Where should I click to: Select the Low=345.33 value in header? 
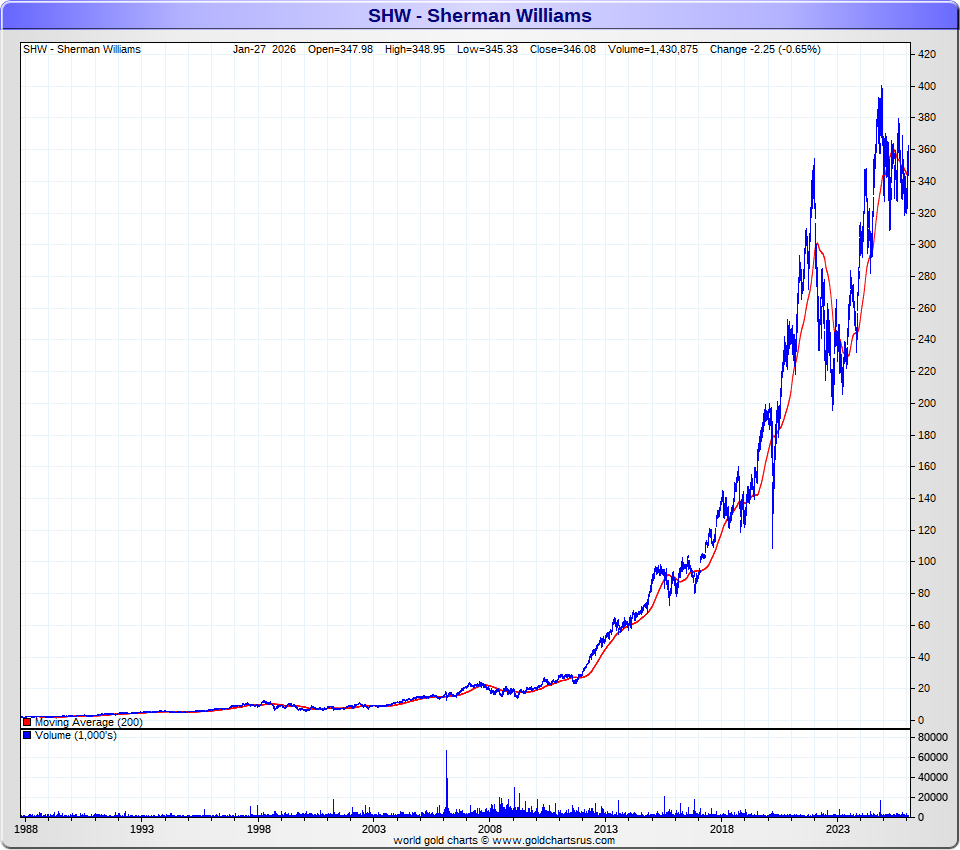pos(487,49)
